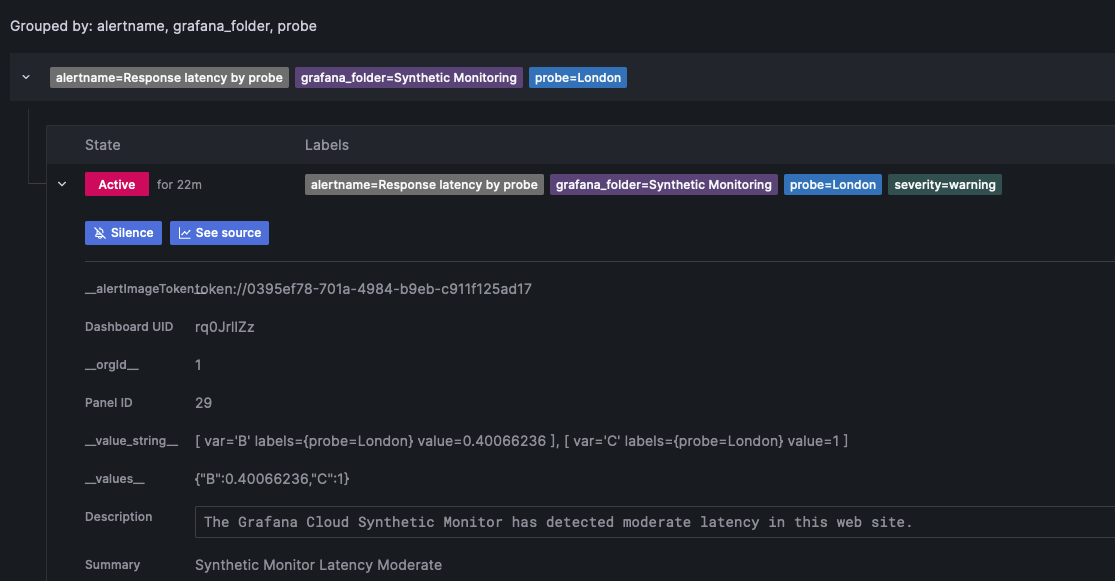The height and width of the screenshot is (581, 1115).
Task: Click the Panel ID value 29
Action: coord(203,403)
